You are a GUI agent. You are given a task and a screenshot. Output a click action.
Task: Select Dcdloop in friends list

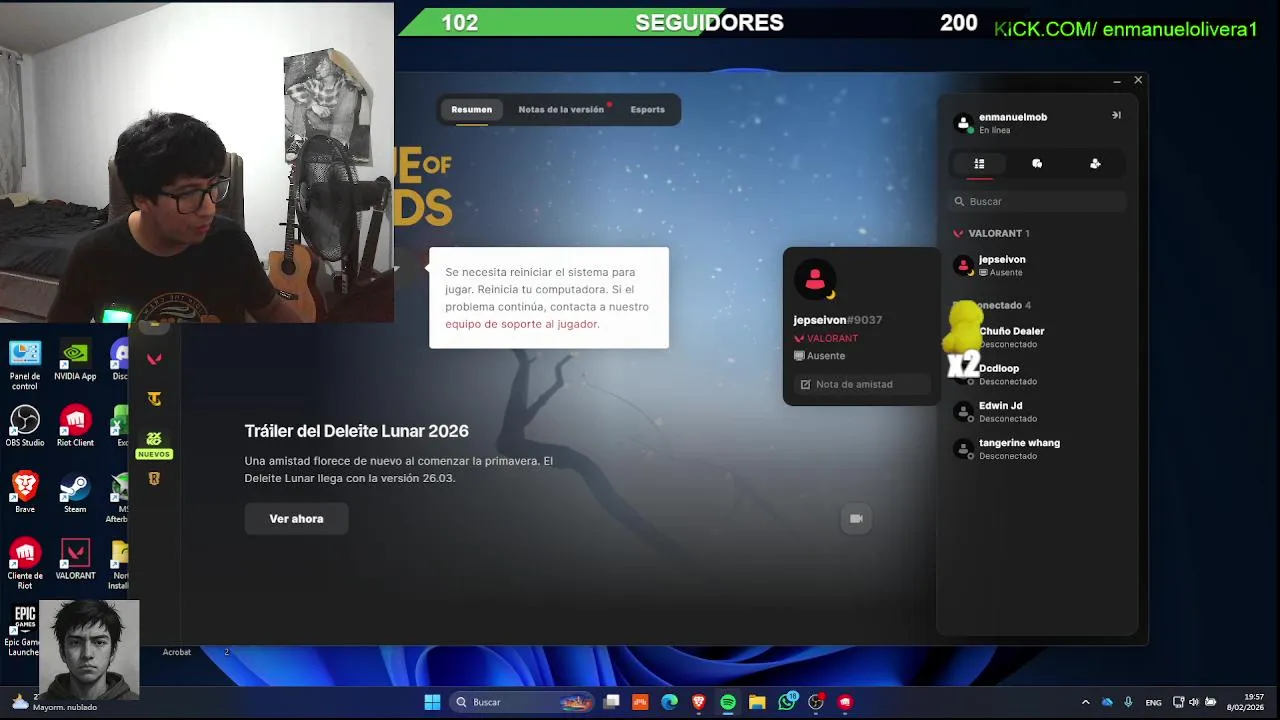1037,374
